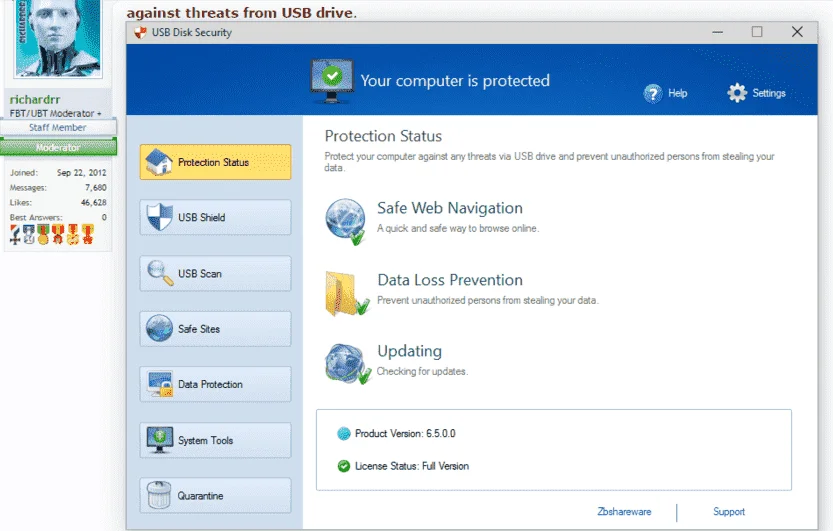Click the Help question mark icon
Viewport: 833px width, 531px height.
(653, 93)
